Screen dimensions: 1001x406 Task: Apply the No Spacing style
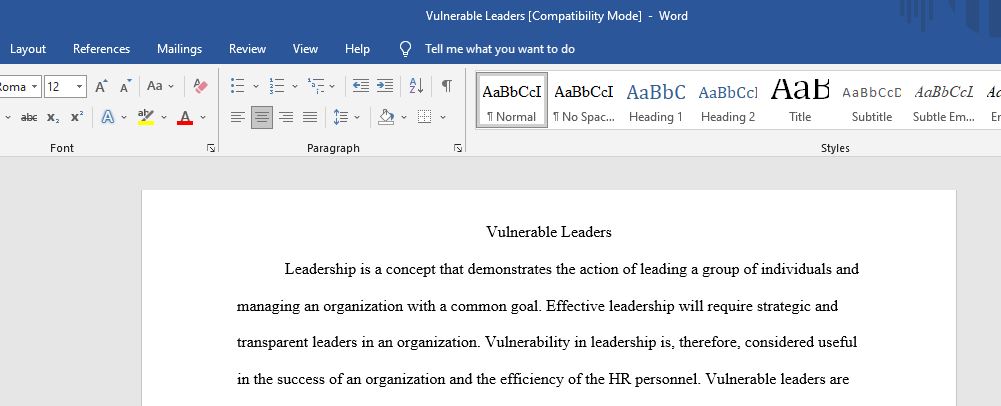click(x=583, y=100)
